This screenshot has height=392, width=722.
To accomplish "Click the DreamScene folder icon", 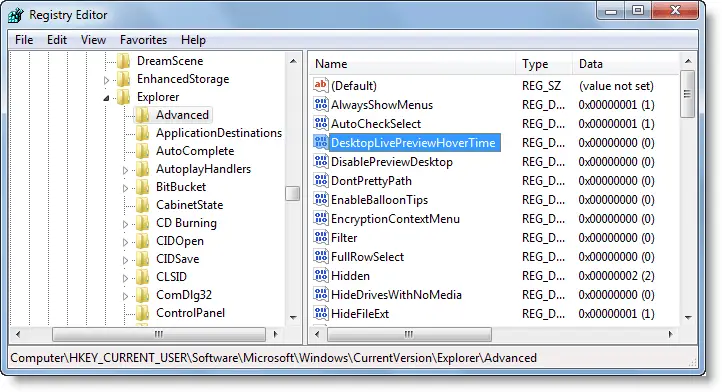I will click(x=123, y=61).
